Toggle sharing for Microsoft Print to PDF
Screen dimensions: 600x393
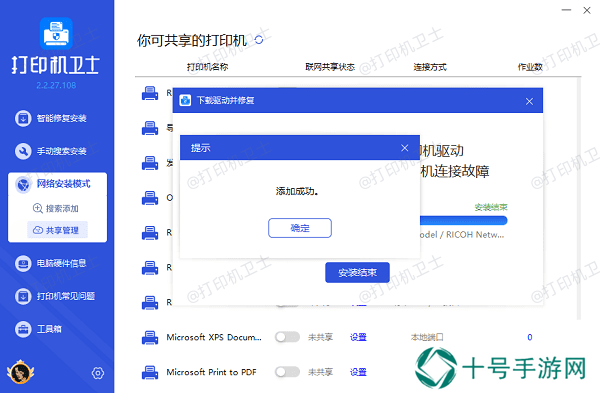point(287,372)
